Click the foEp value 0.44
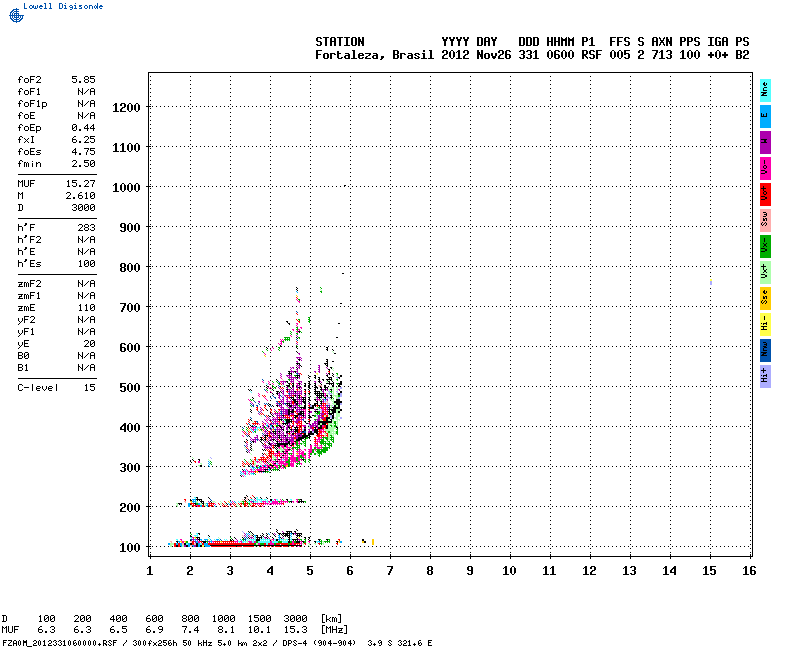Image resolution: width=800 pixels, height=650 pixels. [83, 128]
